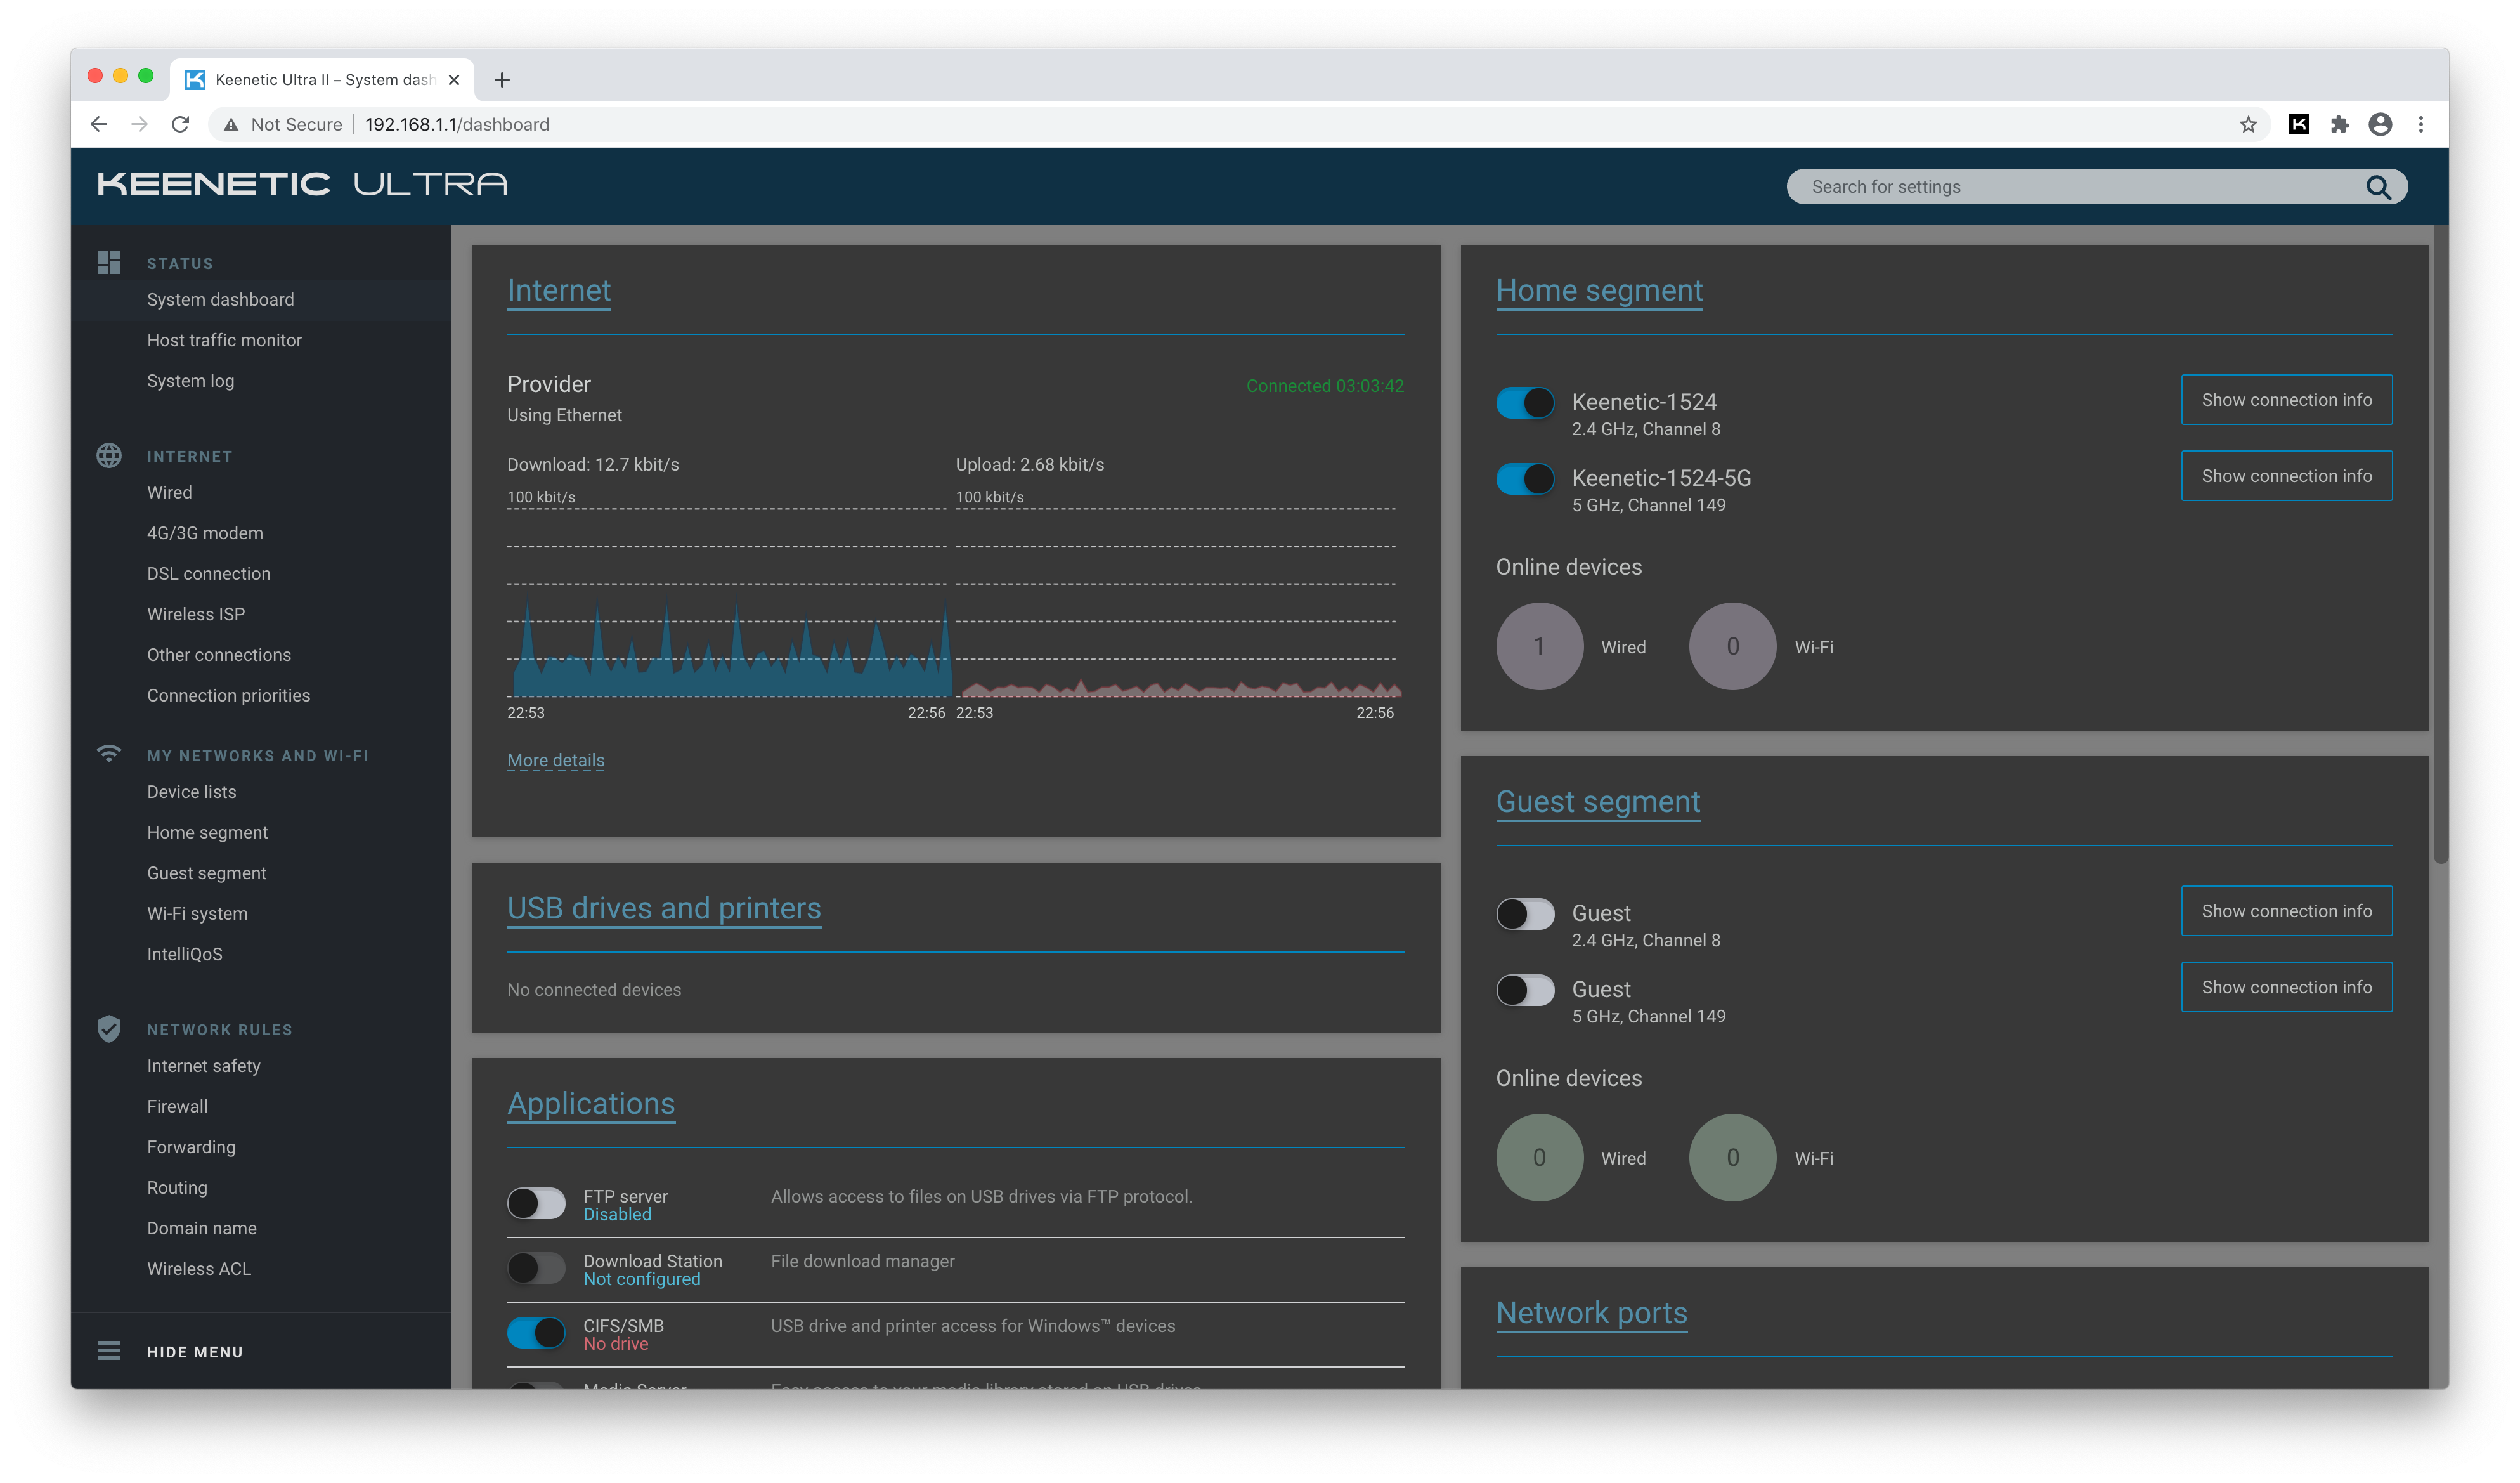The image size is (2520, 1483).
Task: Open Host traffic monitor menu item
Action: click(x=224, y=340)
